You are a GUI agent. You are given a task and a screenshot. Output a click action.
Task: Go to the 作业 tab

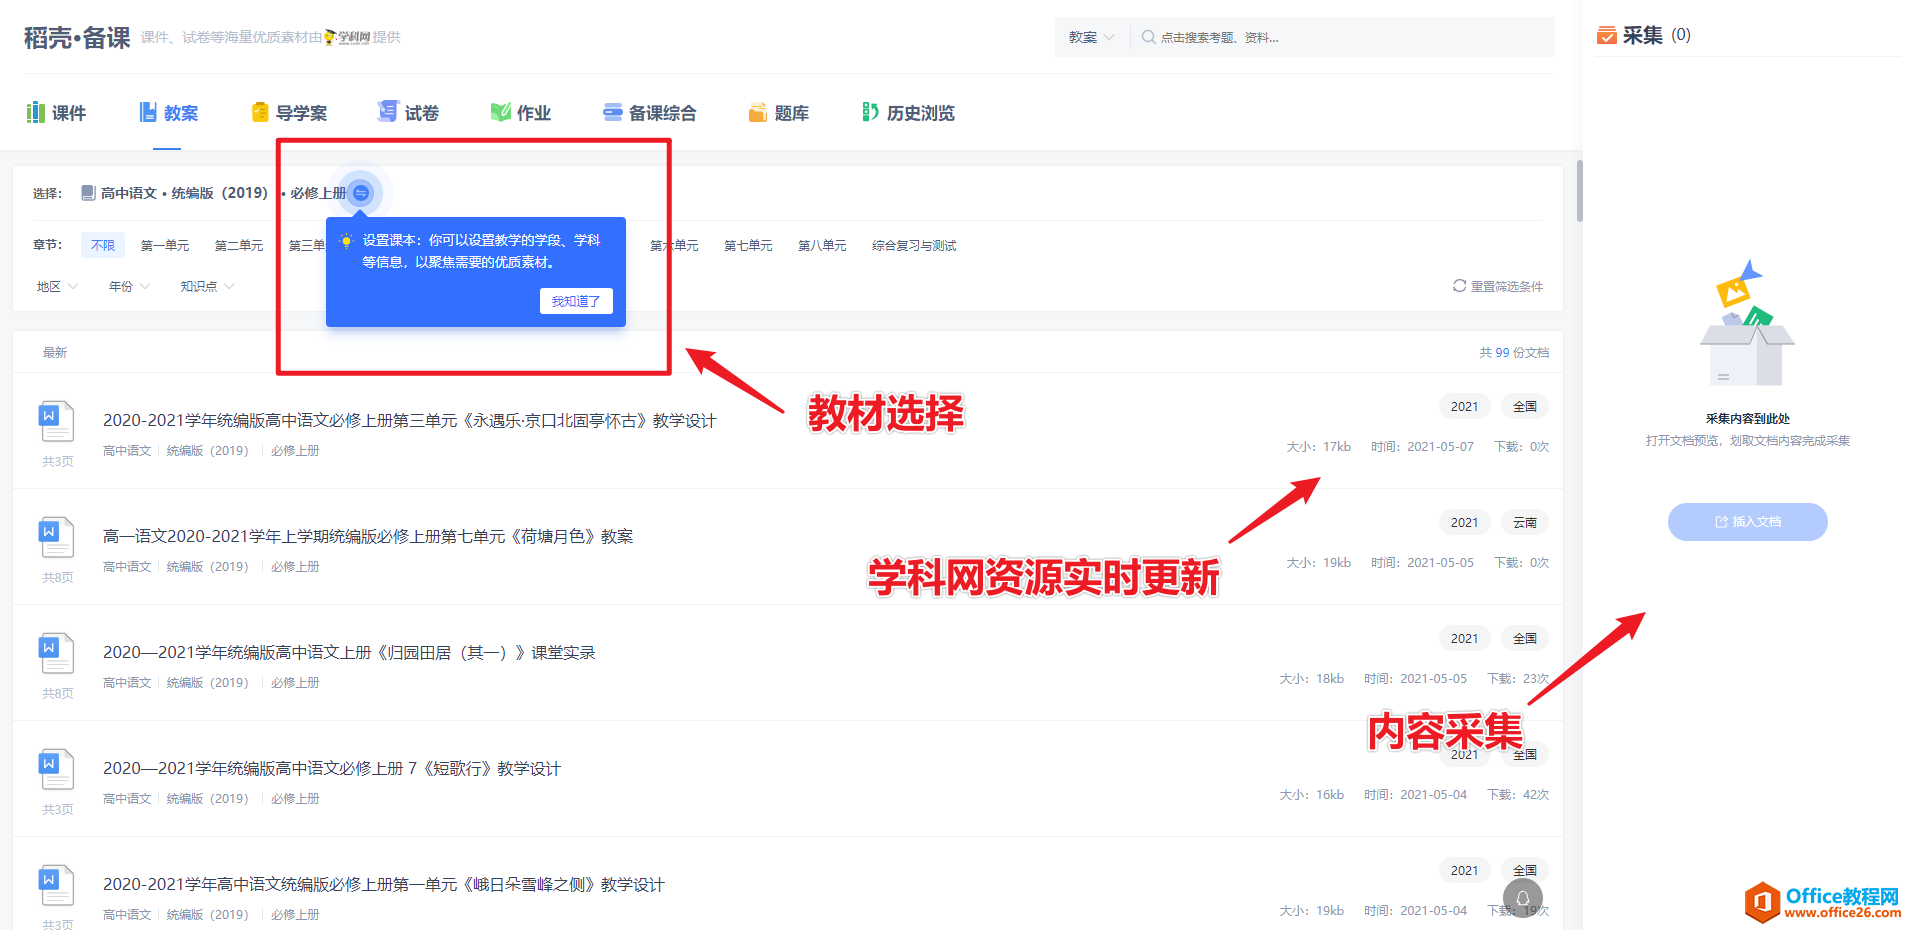pos(521,113)
